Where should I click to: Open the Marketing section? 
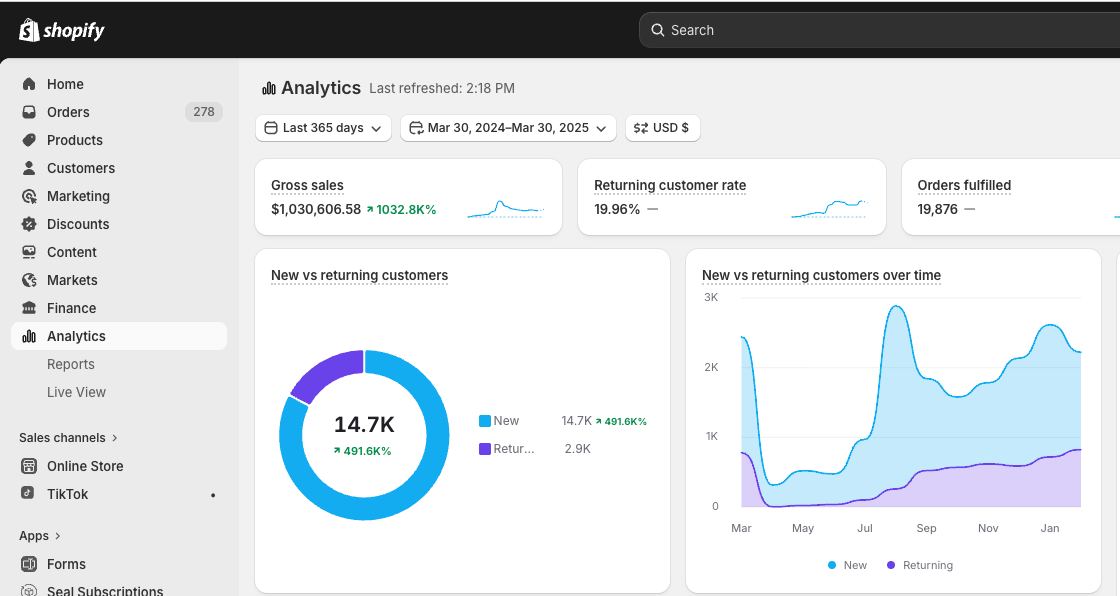(119, 196)
